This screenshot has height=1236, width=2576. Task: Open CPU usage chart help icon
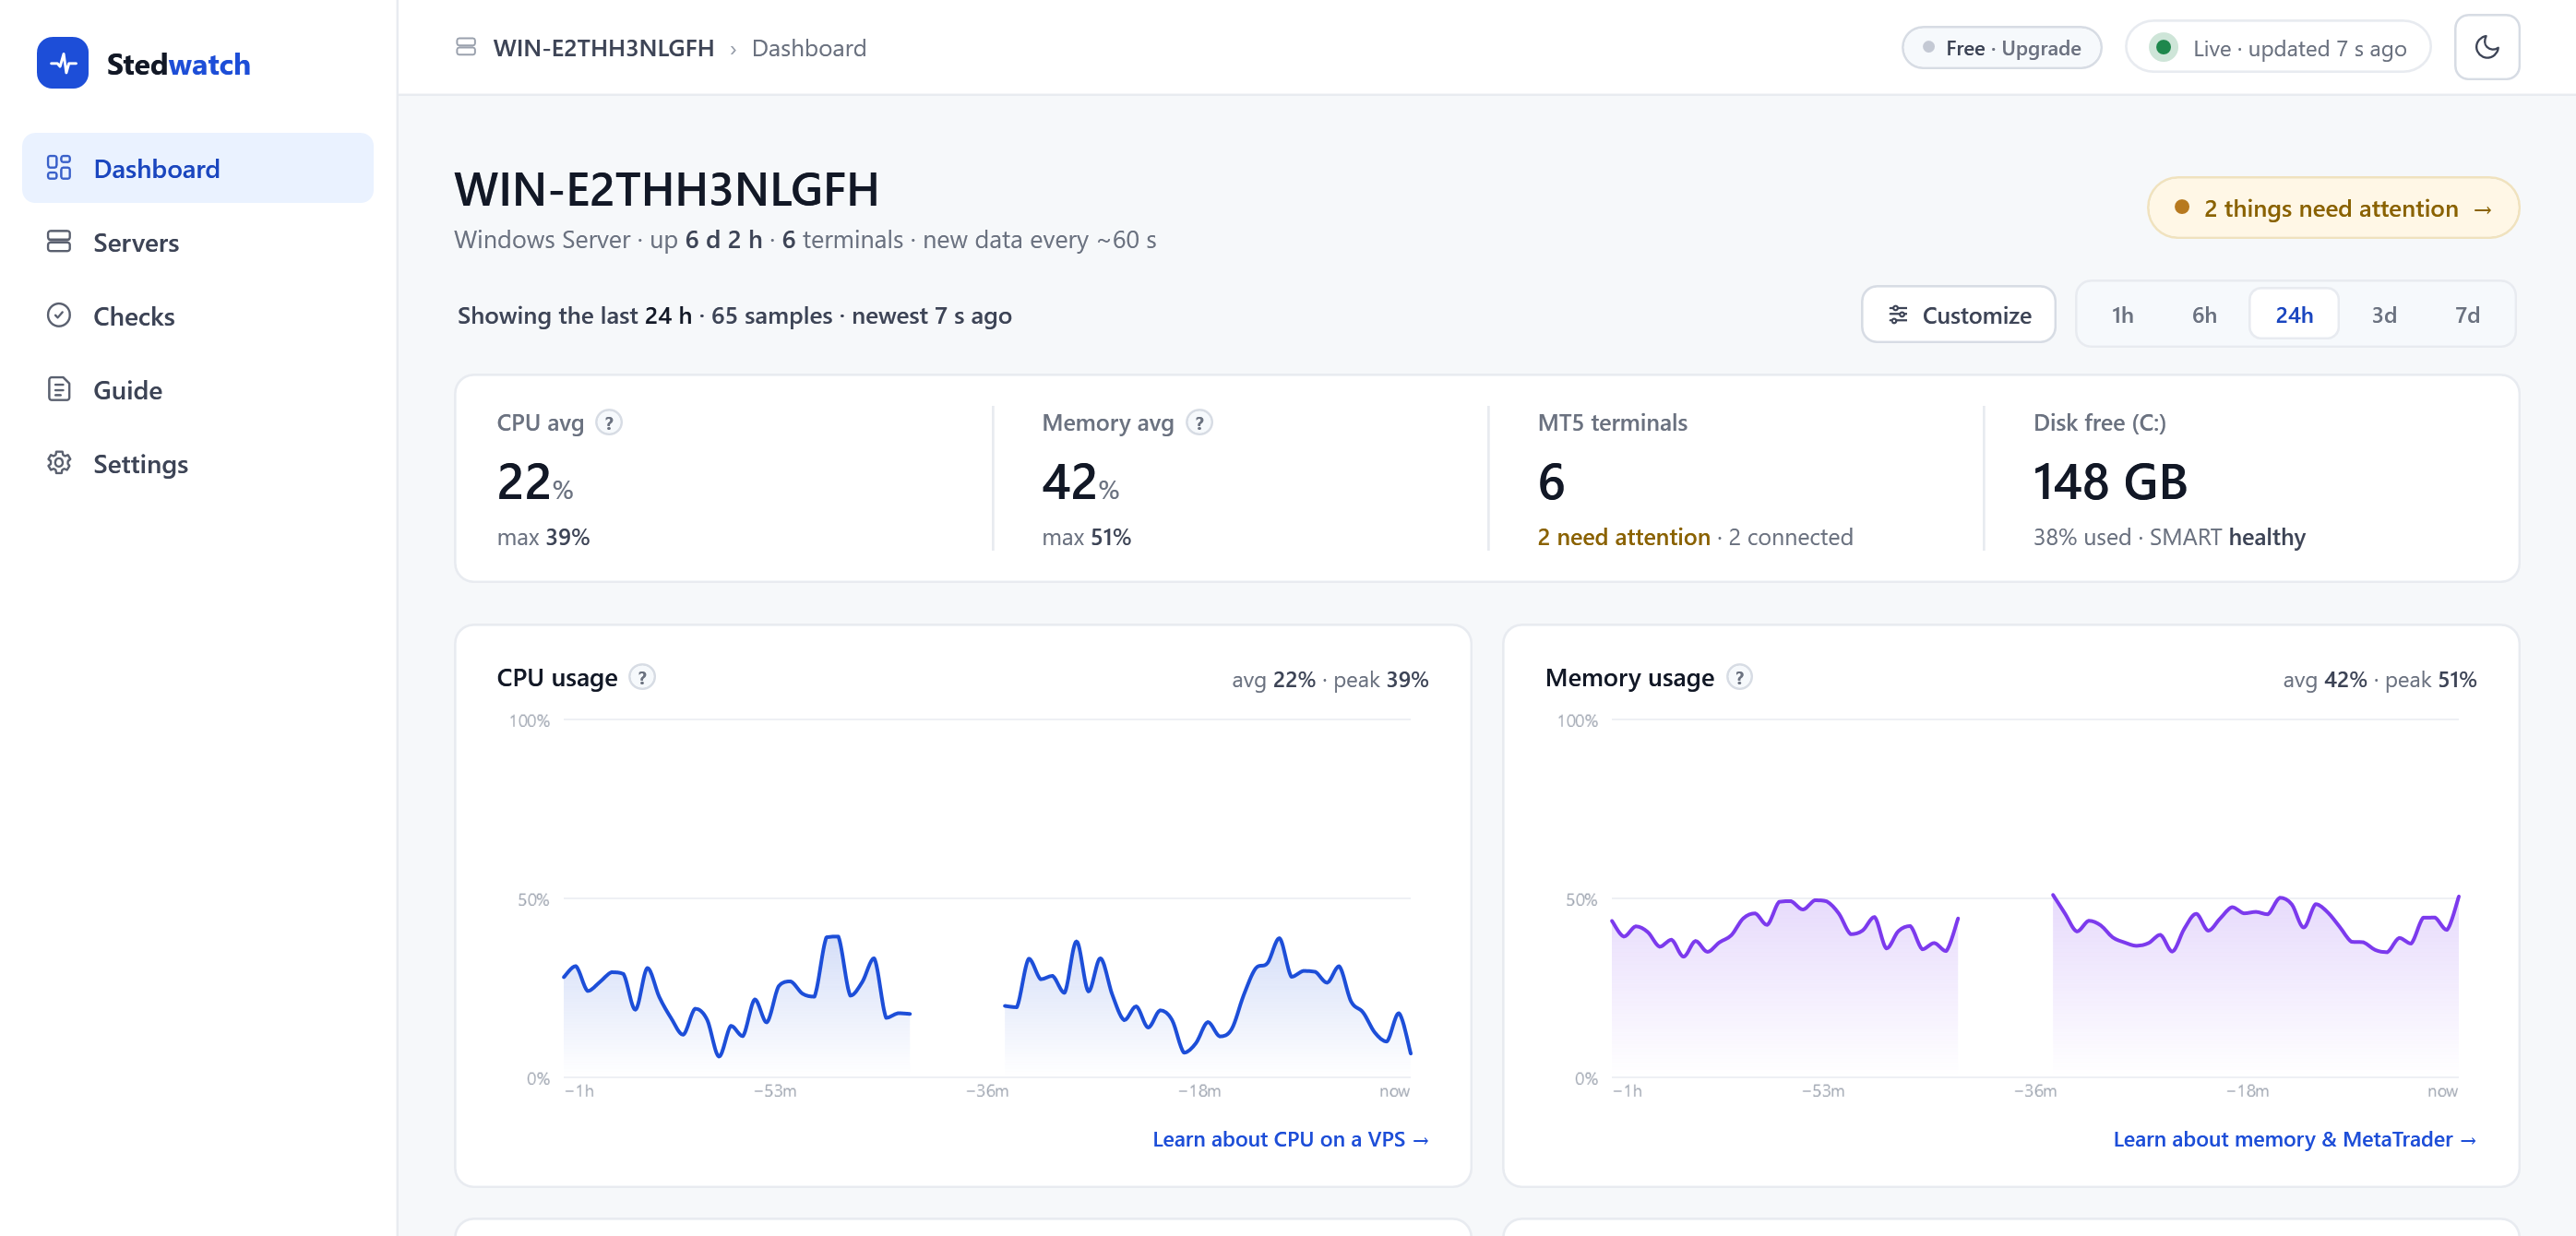point(642,677)
